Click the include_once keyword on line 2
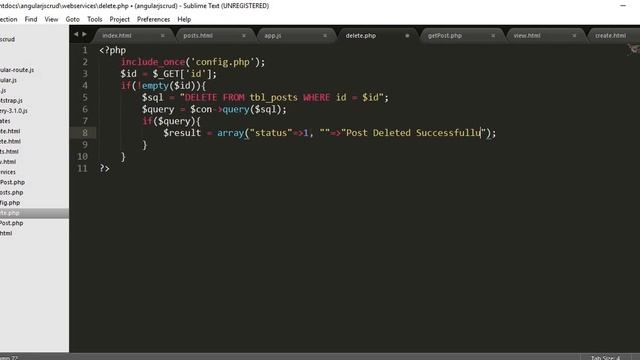The height and width of the screenshot is (360, 640). pyautogui.click(x=153, y=62)
